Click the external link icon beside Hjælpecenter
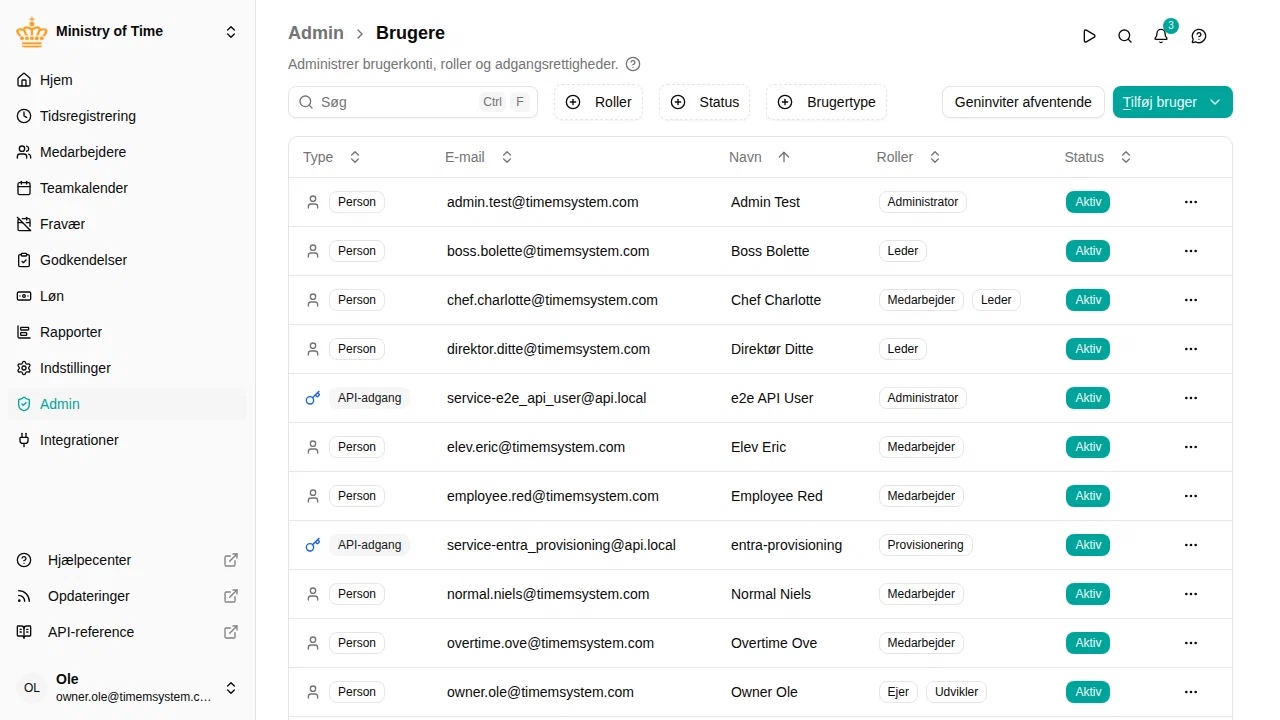This screenshot has height=720, width=1280. tap(231, 560)
